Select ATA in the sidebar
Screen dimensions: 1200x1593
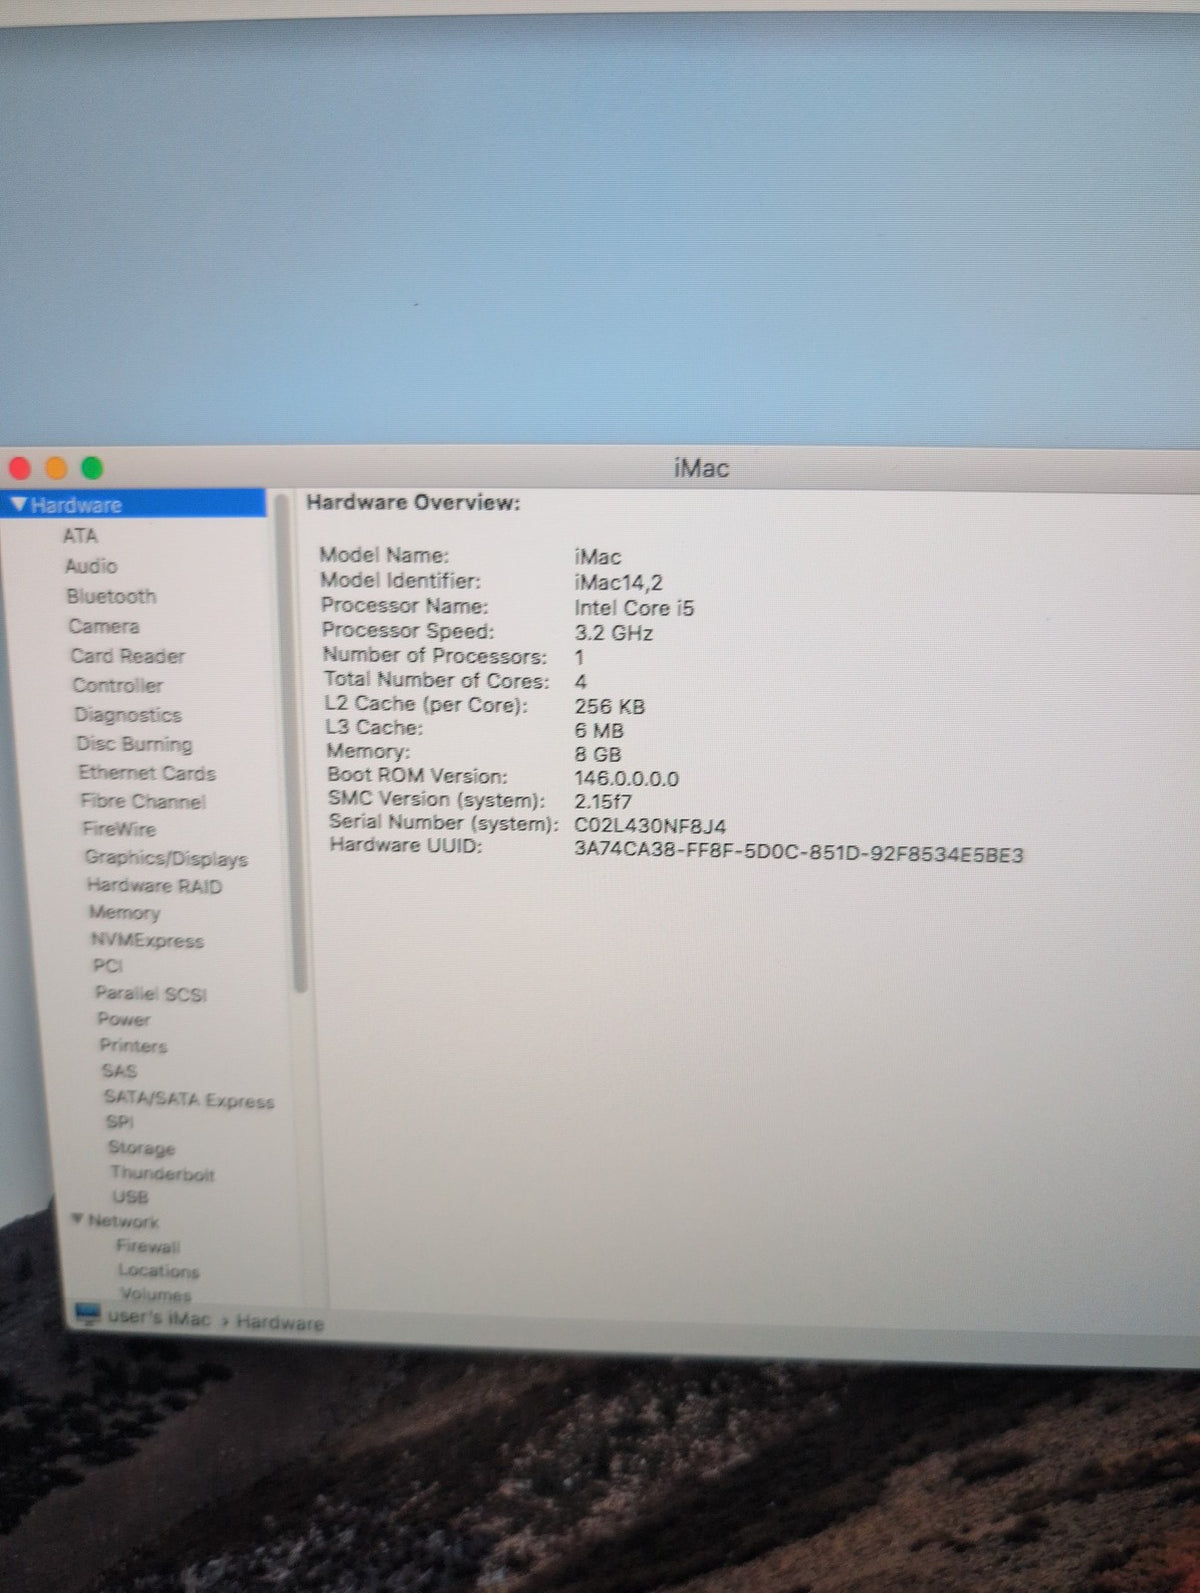click(x=80, y=536)
